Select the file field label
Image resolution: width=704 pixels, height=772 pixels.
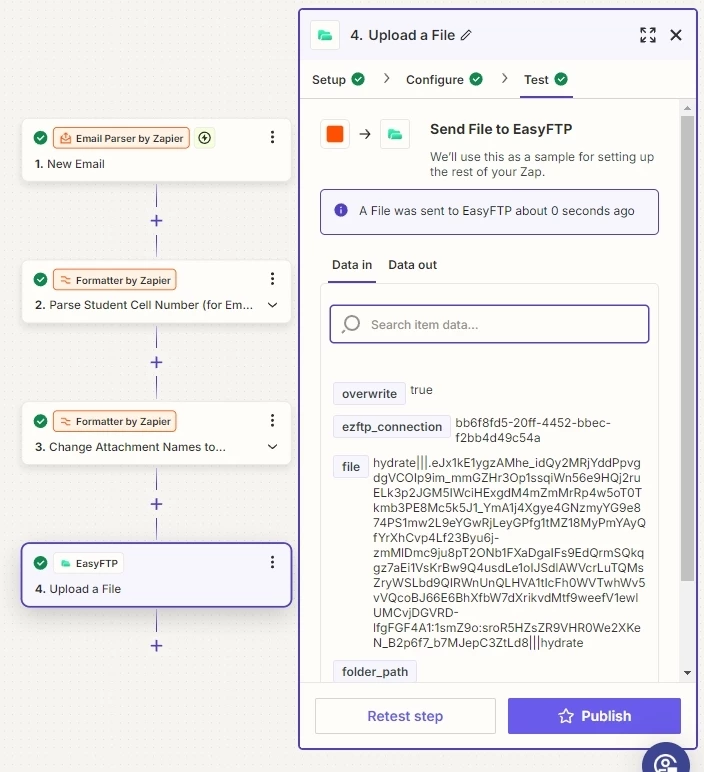[351, 467]
